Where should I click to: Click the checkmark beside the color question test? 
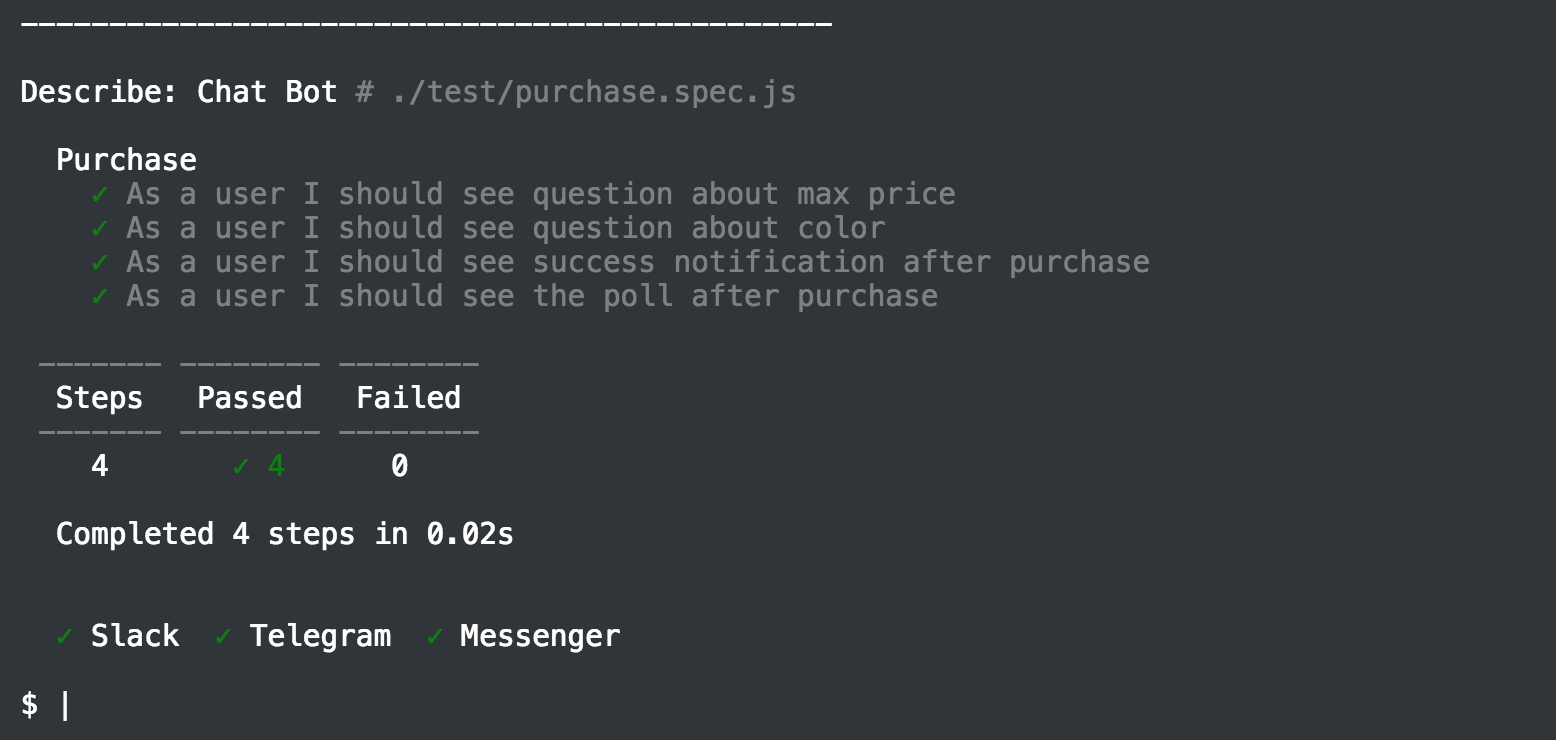100,229
